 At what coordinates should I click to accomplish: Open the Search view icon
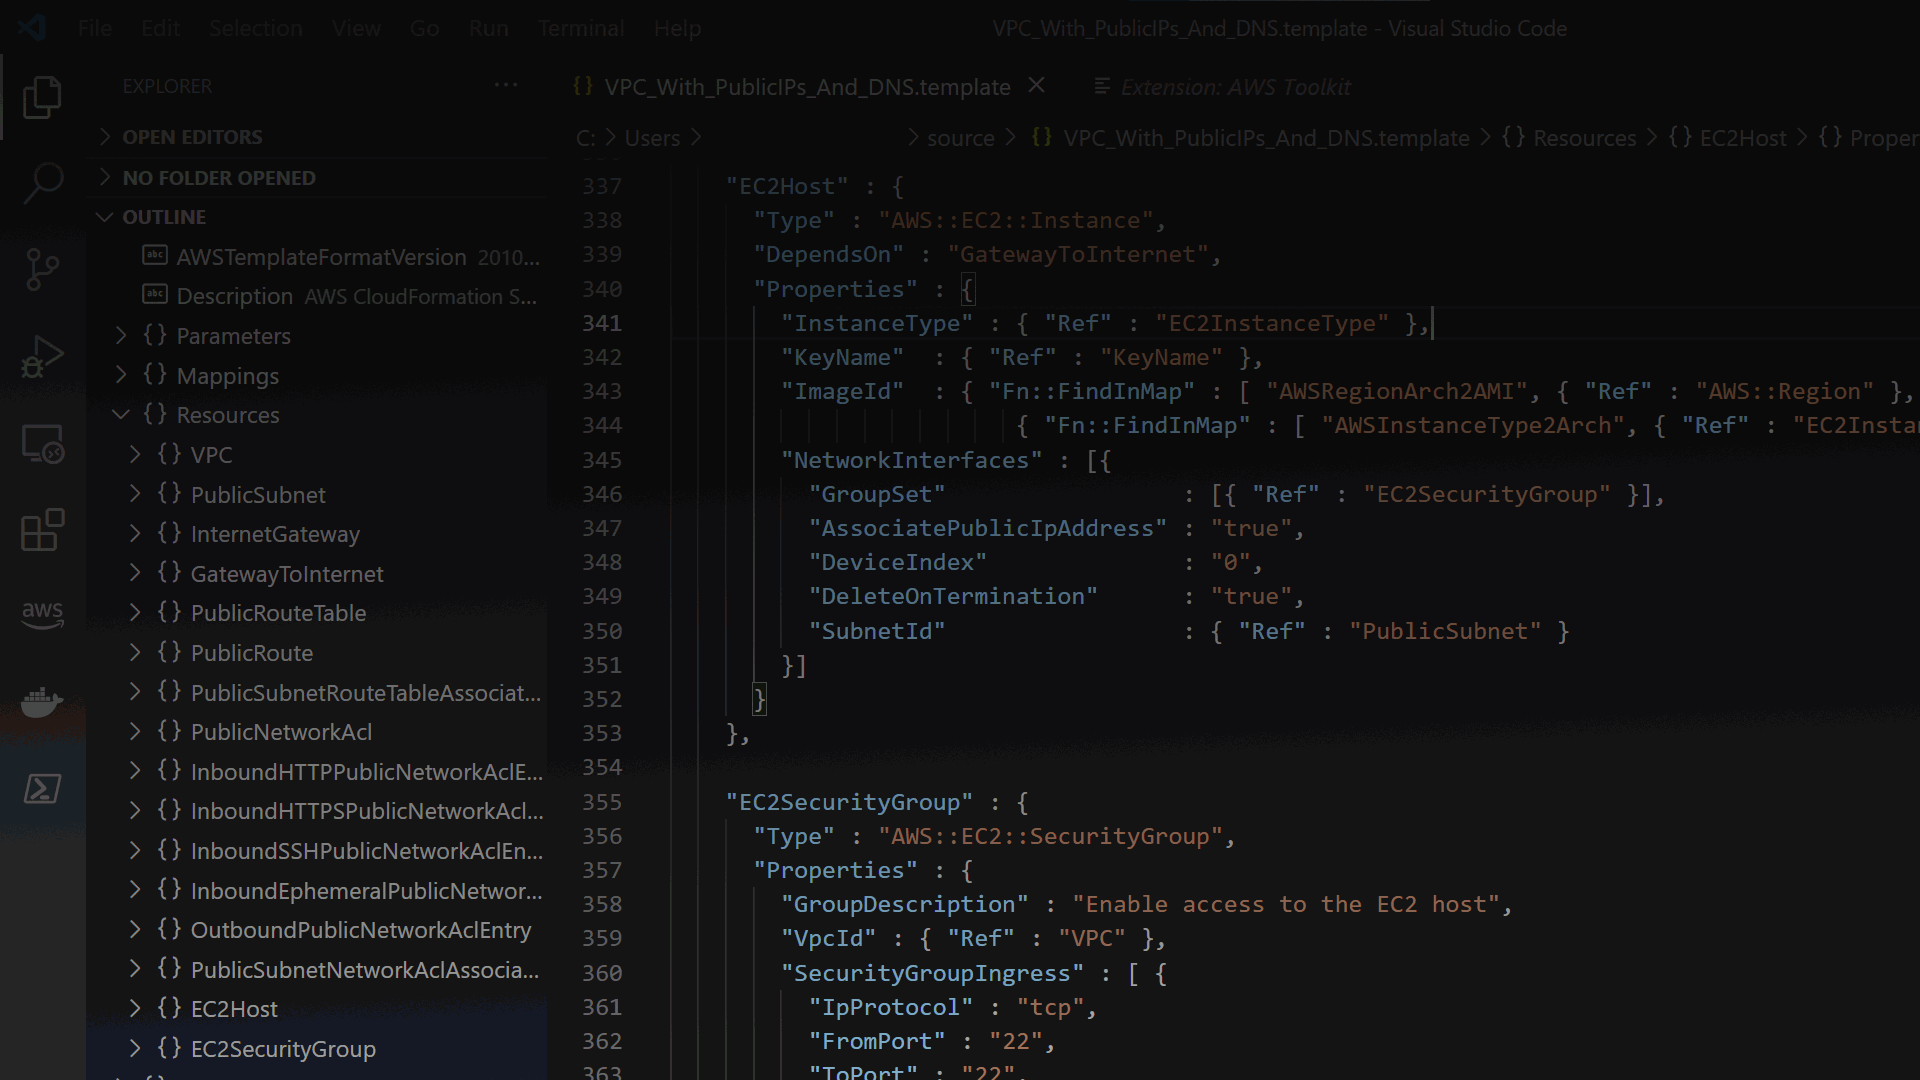click(42, 183)
